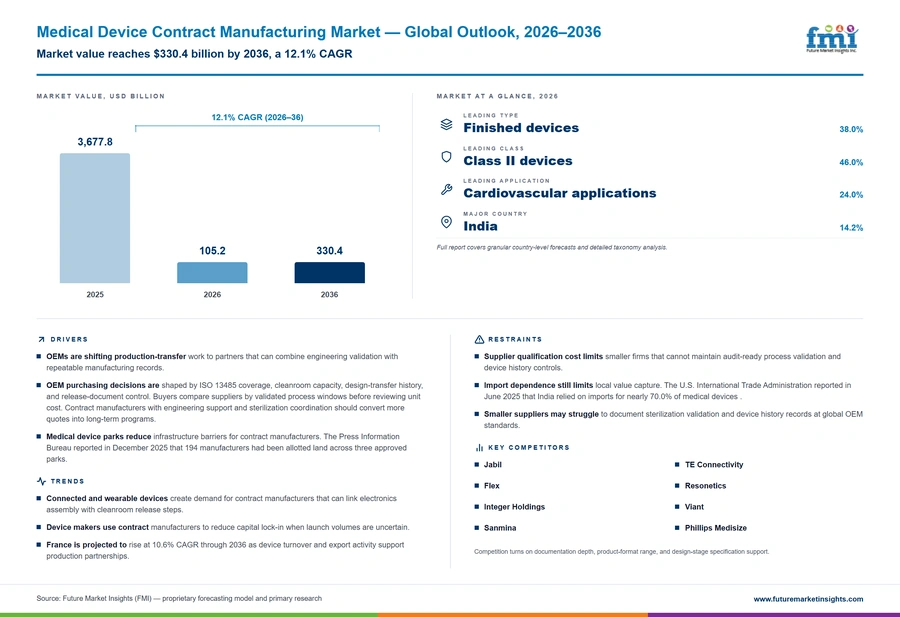This screenshot has width=900, height=617.
Task: Click the '2025' axis label
Action: [x=95, y=294]
